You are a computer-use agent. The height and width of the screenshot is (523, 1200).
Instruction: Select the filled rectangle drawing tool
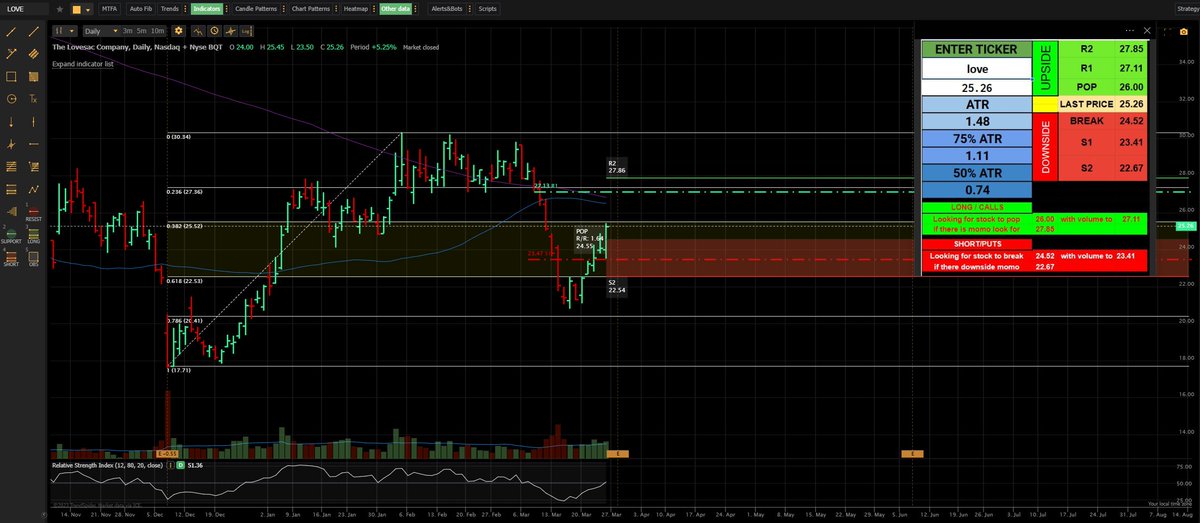33,76
